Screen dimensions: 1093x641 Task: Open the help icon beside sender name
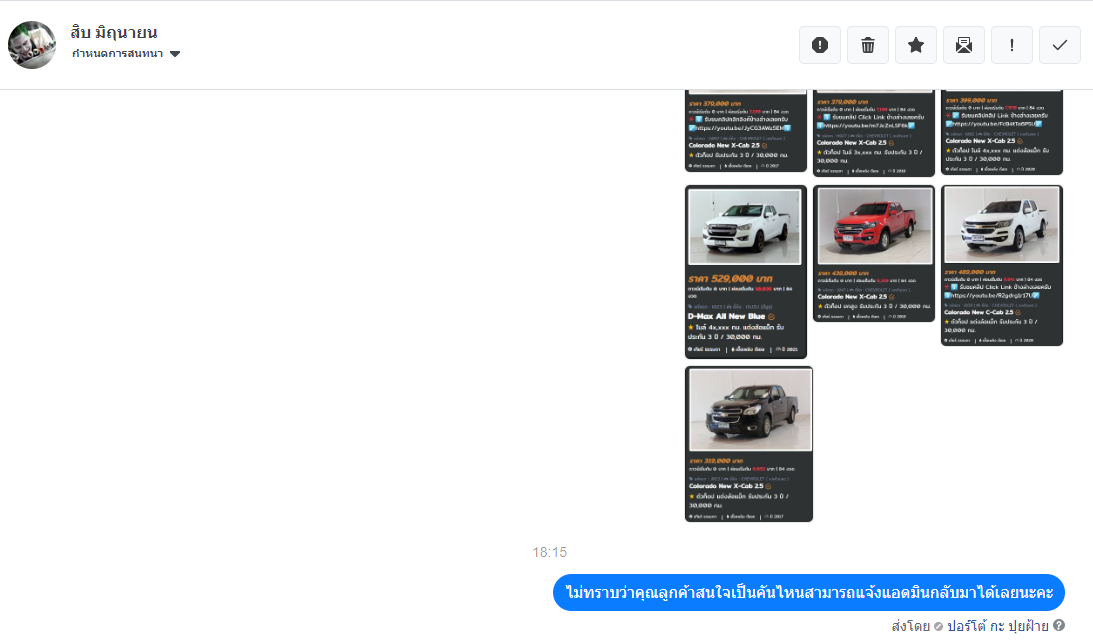(1059, 626)
